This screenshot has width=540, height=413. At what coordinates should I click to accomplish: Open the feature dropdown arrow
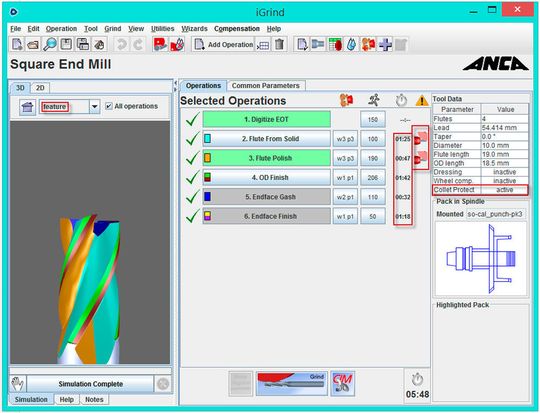[x=94, y=107]
